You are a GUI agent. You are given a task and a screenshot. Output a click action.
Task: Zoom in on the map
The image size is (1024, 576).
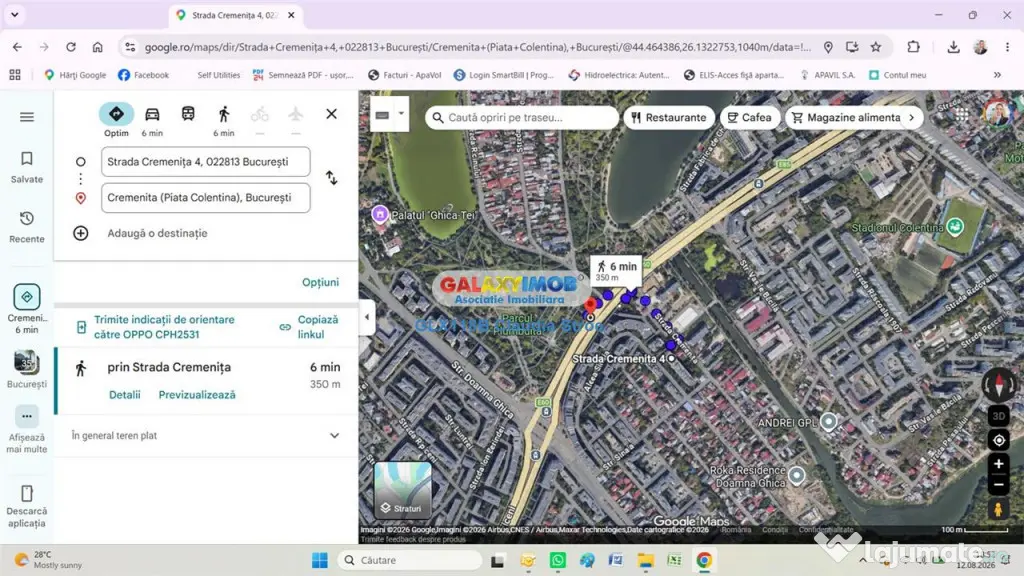(999, 464)
